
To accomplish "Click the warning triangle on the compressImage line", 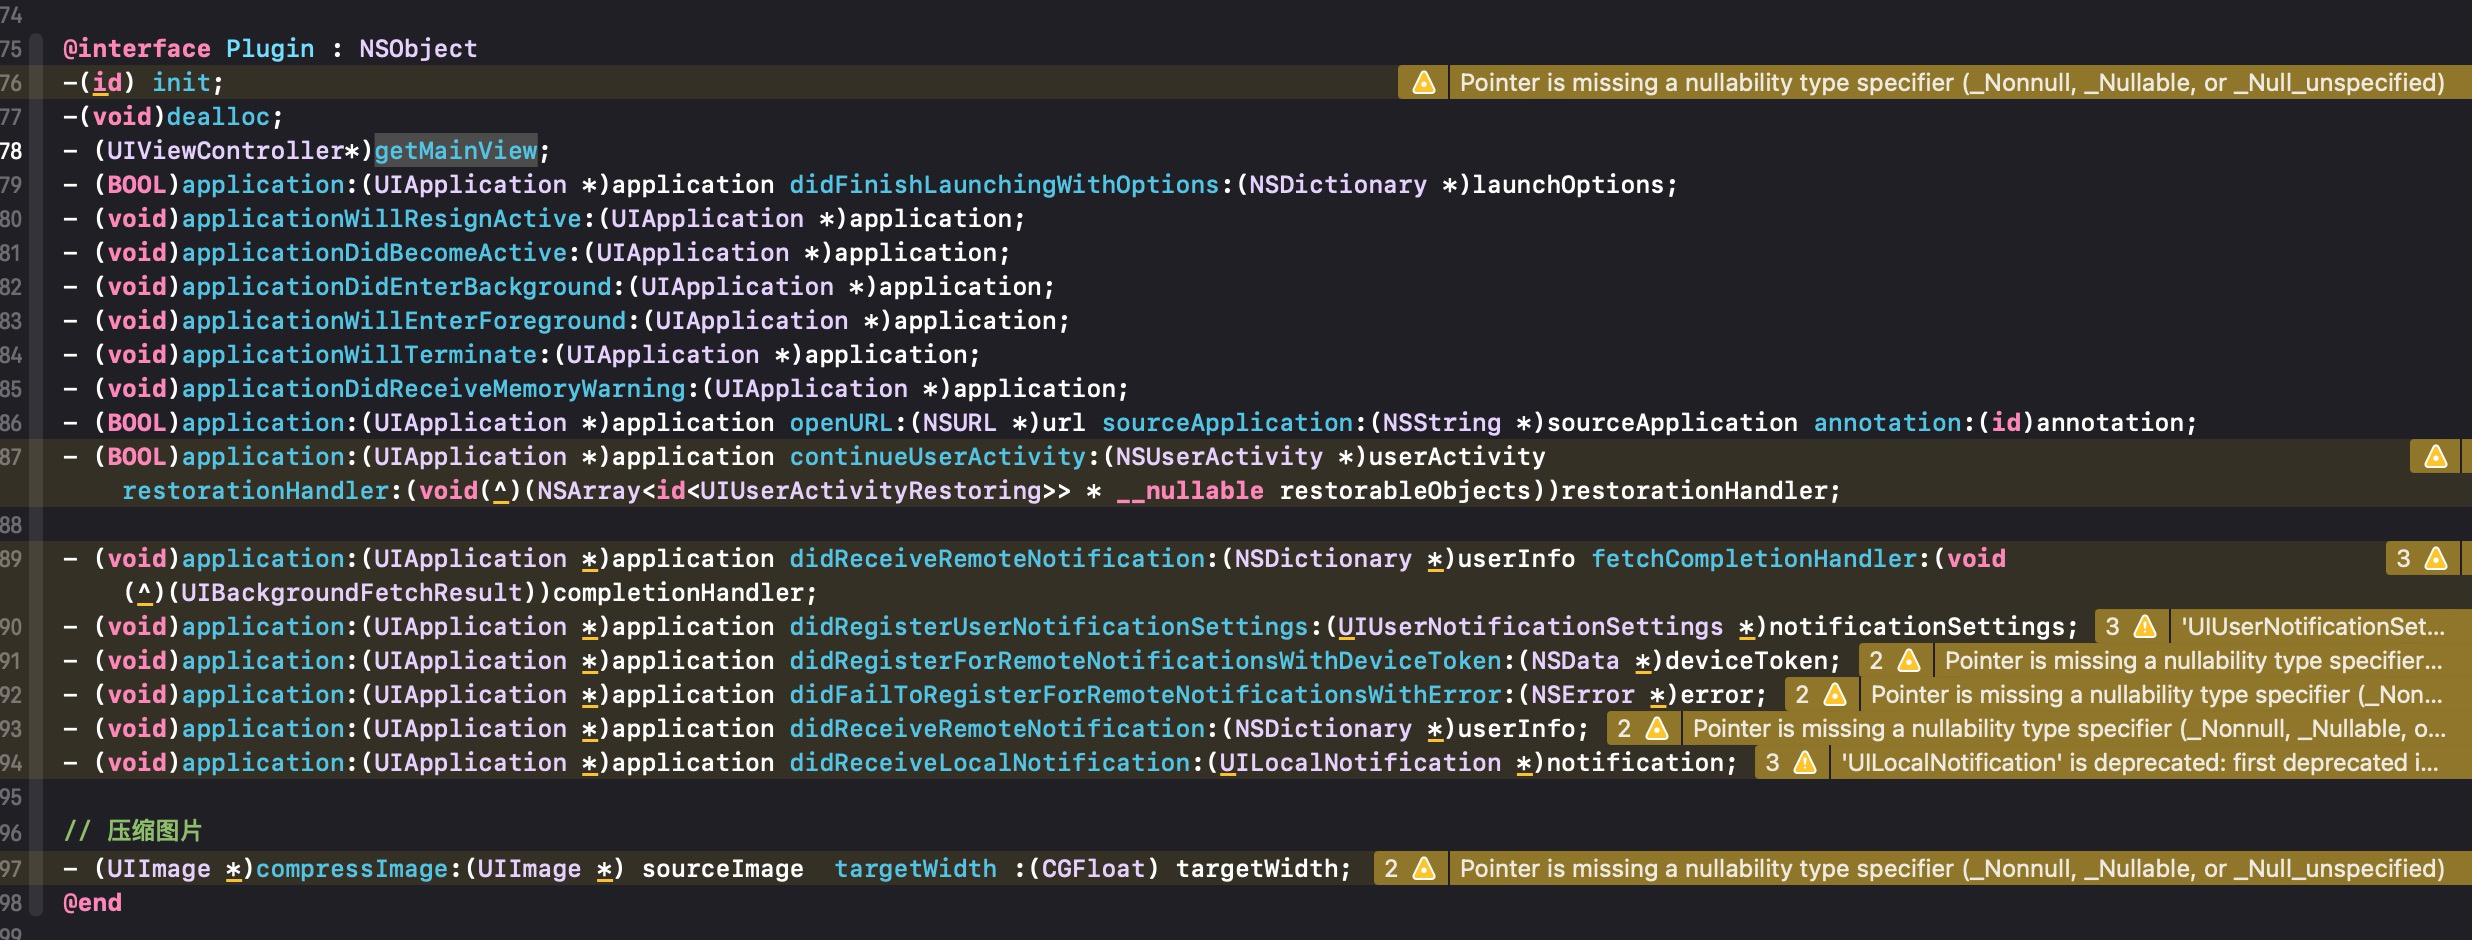I will (x=1423, y=869).
